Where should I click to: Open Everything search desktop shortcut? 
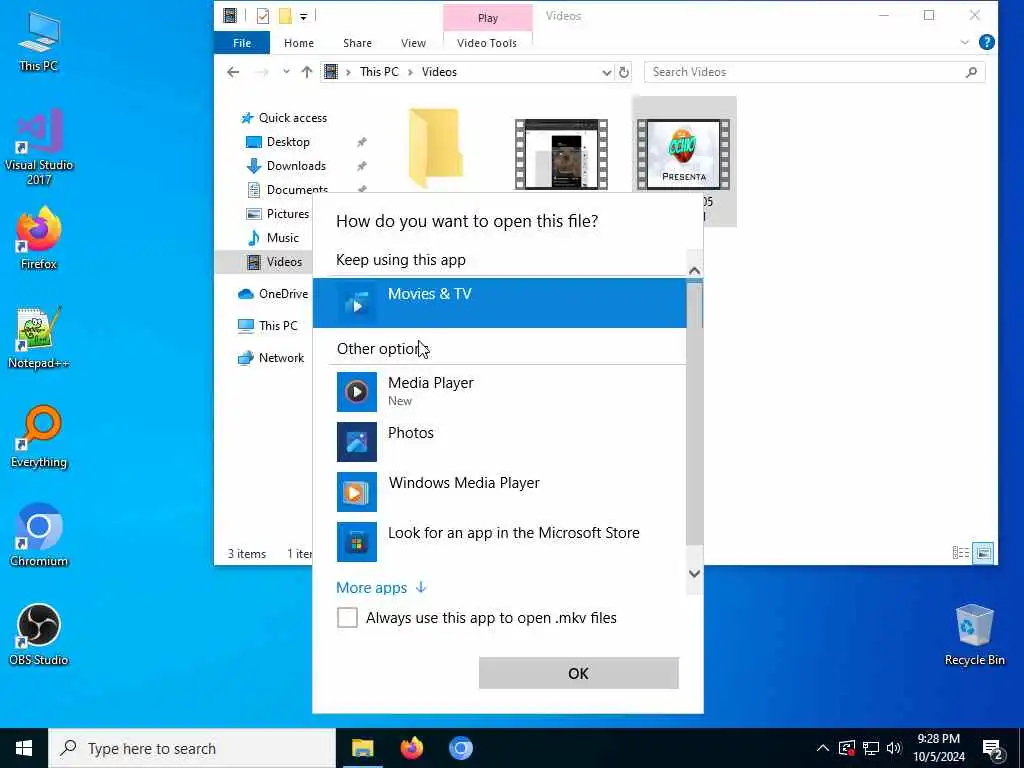click(x=39, y=437)
